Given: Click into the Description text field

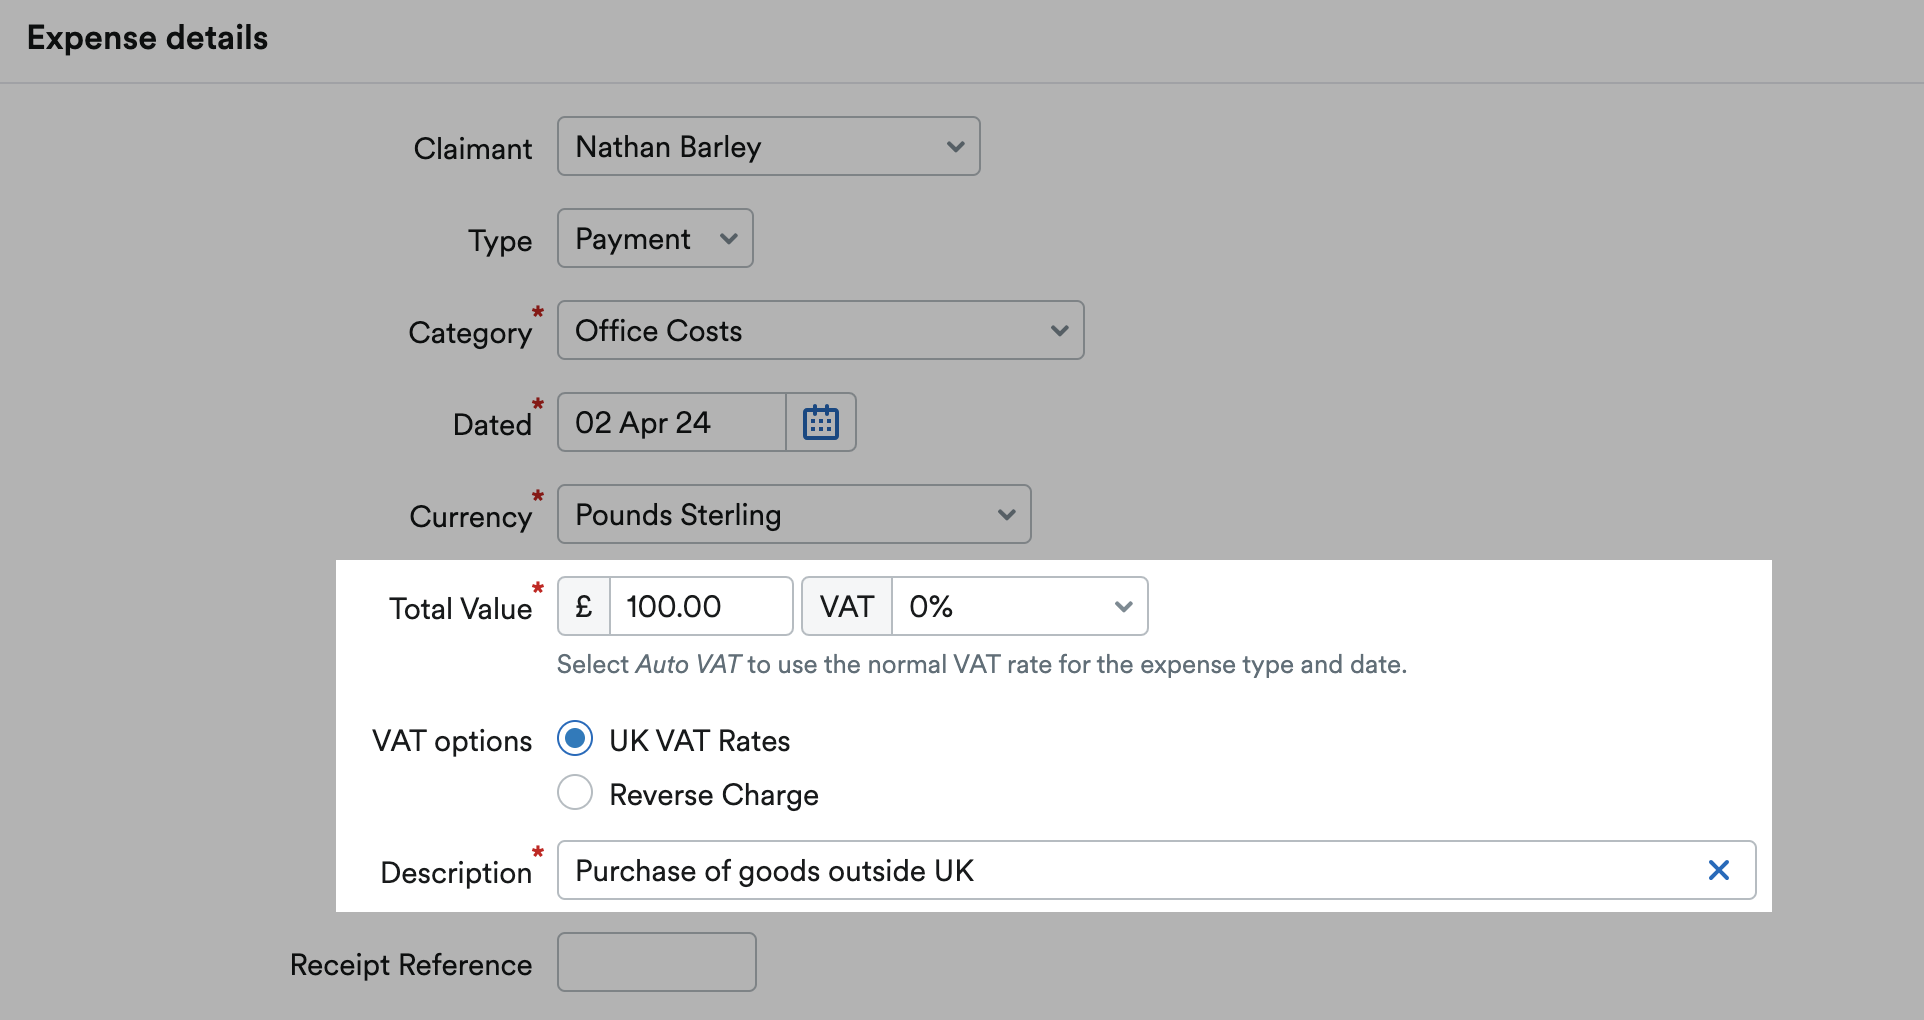Looking at the screenshot, I should coord(1156,870).
